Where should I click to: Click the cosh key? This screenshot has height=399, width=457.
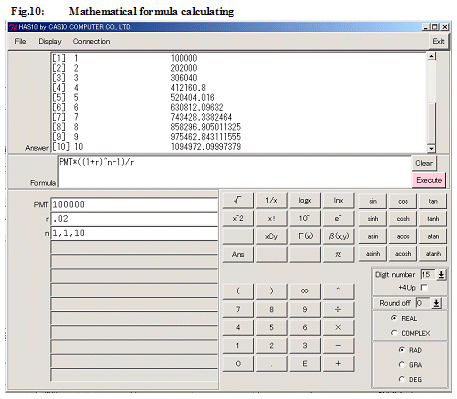tap(403, 219)
